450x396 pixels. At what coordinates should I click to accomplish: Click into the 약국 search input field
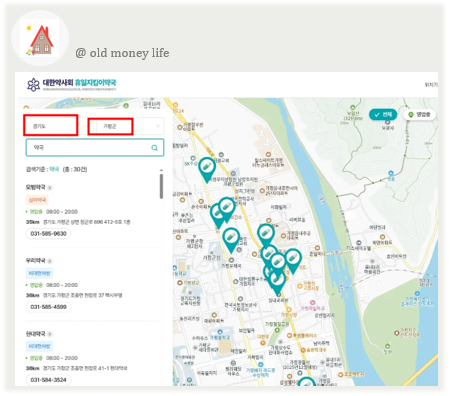pyautogui.click(x=95, y=147)
